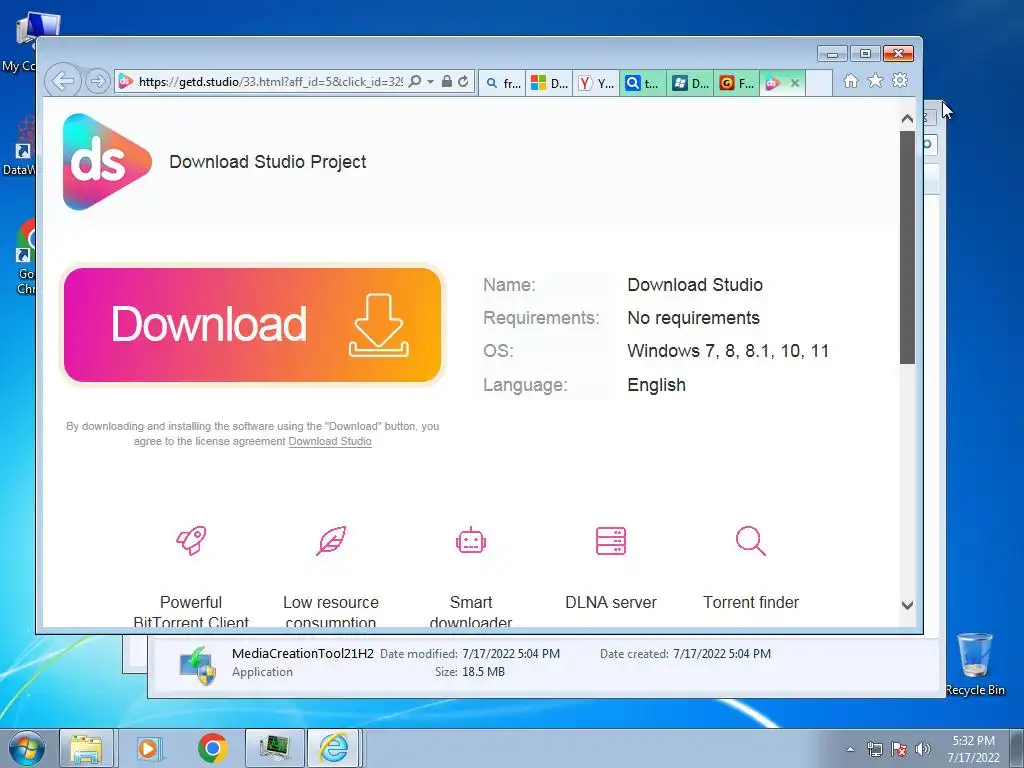Click the 'English' language value
This screenshot has height=768, width=1024.
tap(656, 385)
